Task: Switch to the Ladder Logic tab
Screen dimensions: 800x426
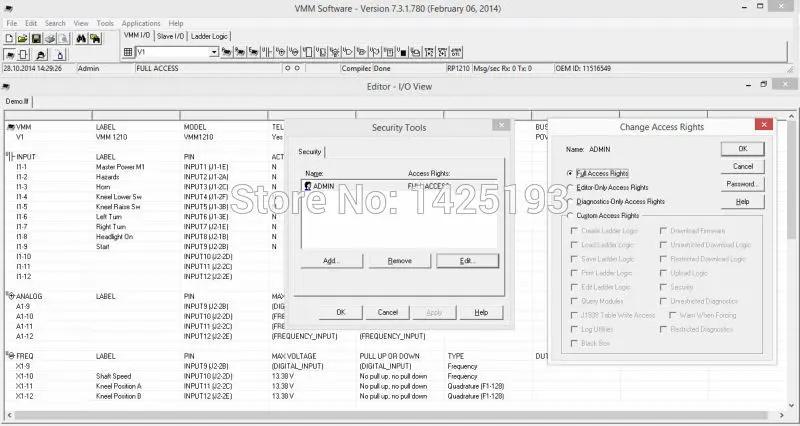Action: (209, 36)
